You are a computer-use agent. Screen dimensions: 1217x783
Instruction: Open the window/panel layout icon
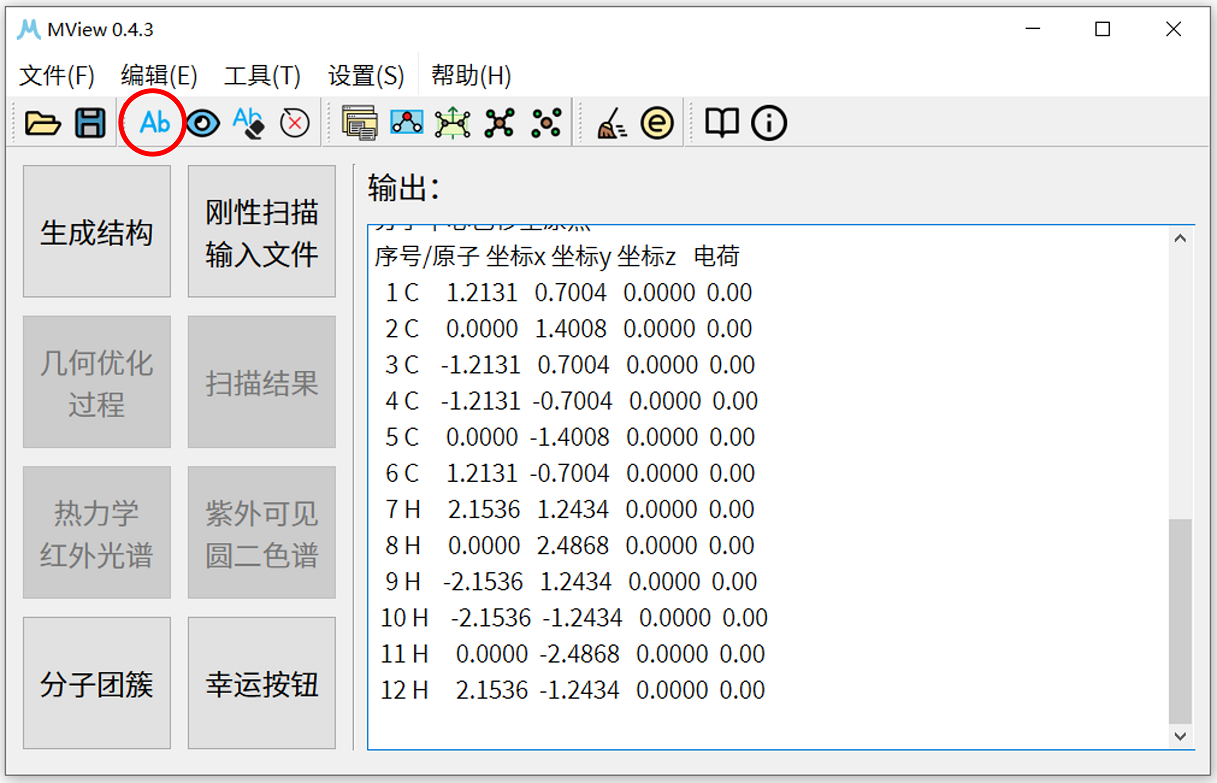click(358, 122)
